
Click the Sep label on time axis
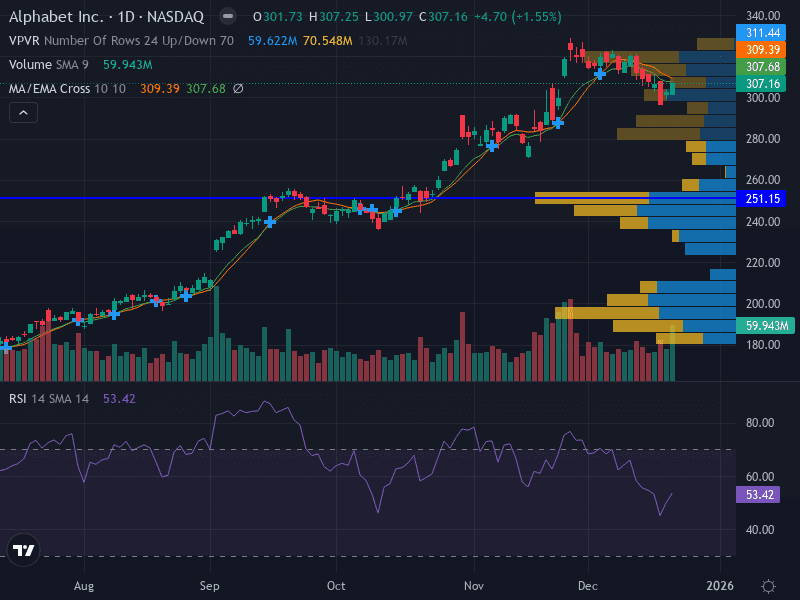click(x=210, y=585)
